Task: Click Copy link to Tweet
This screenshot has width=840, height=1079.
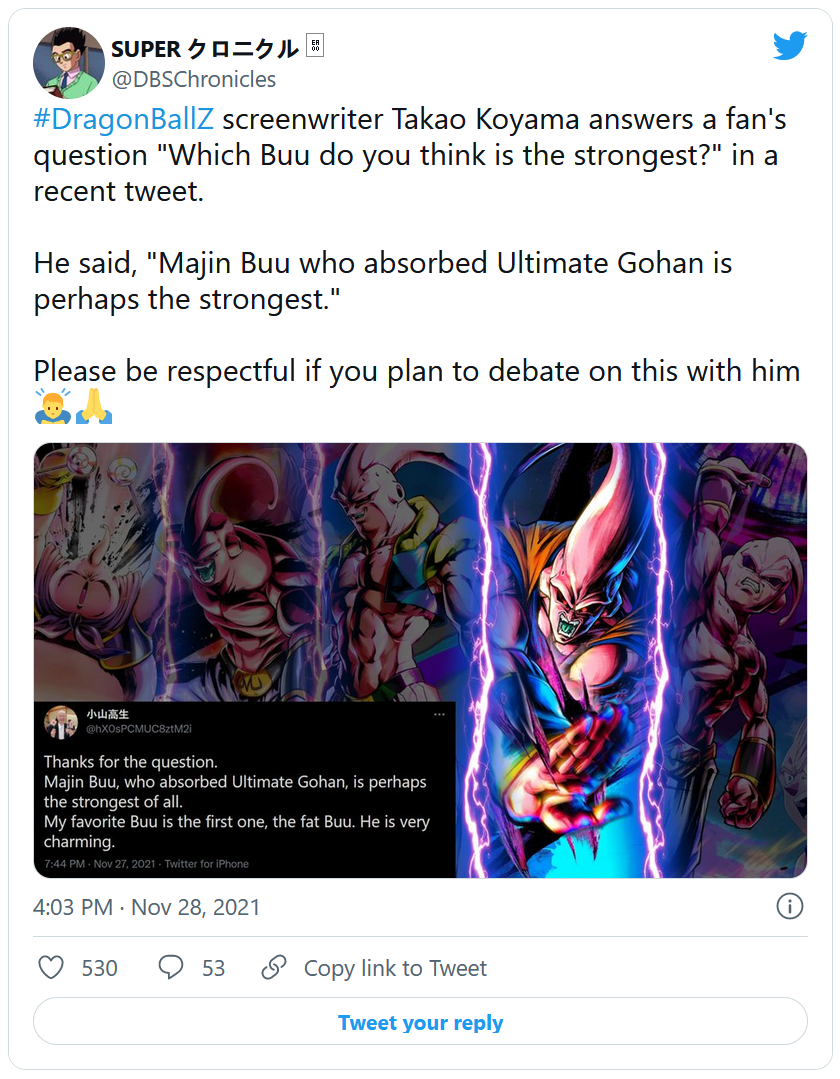Action: point(395,968)
